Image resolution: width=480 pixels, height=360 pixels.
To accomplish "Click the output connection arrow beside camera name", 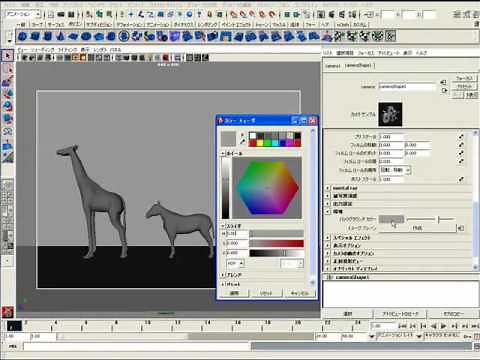I will (x=444, y=90).
